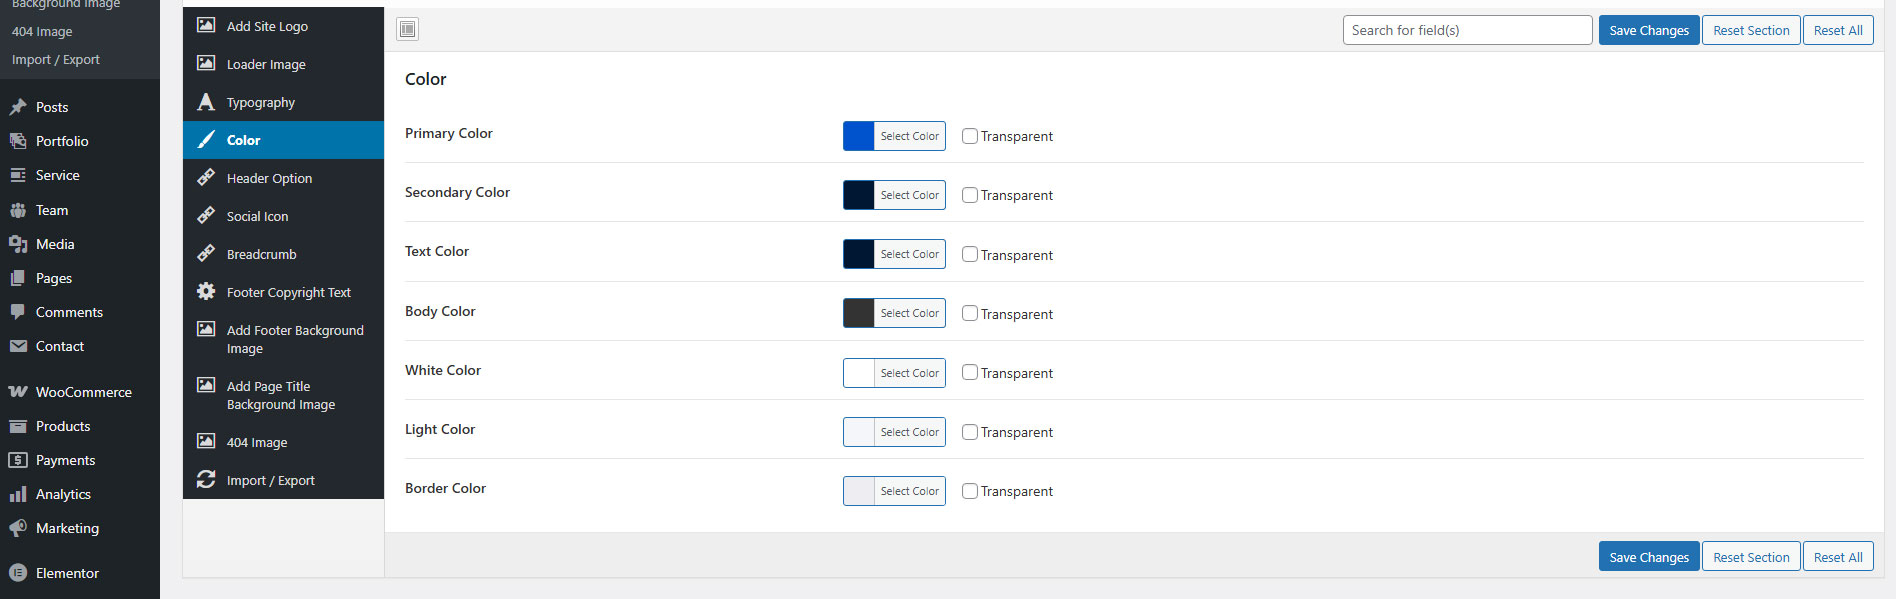1896x599 pixels.
Task: Click the WooCommerce icon in sidebar
Action: (18, 392)
